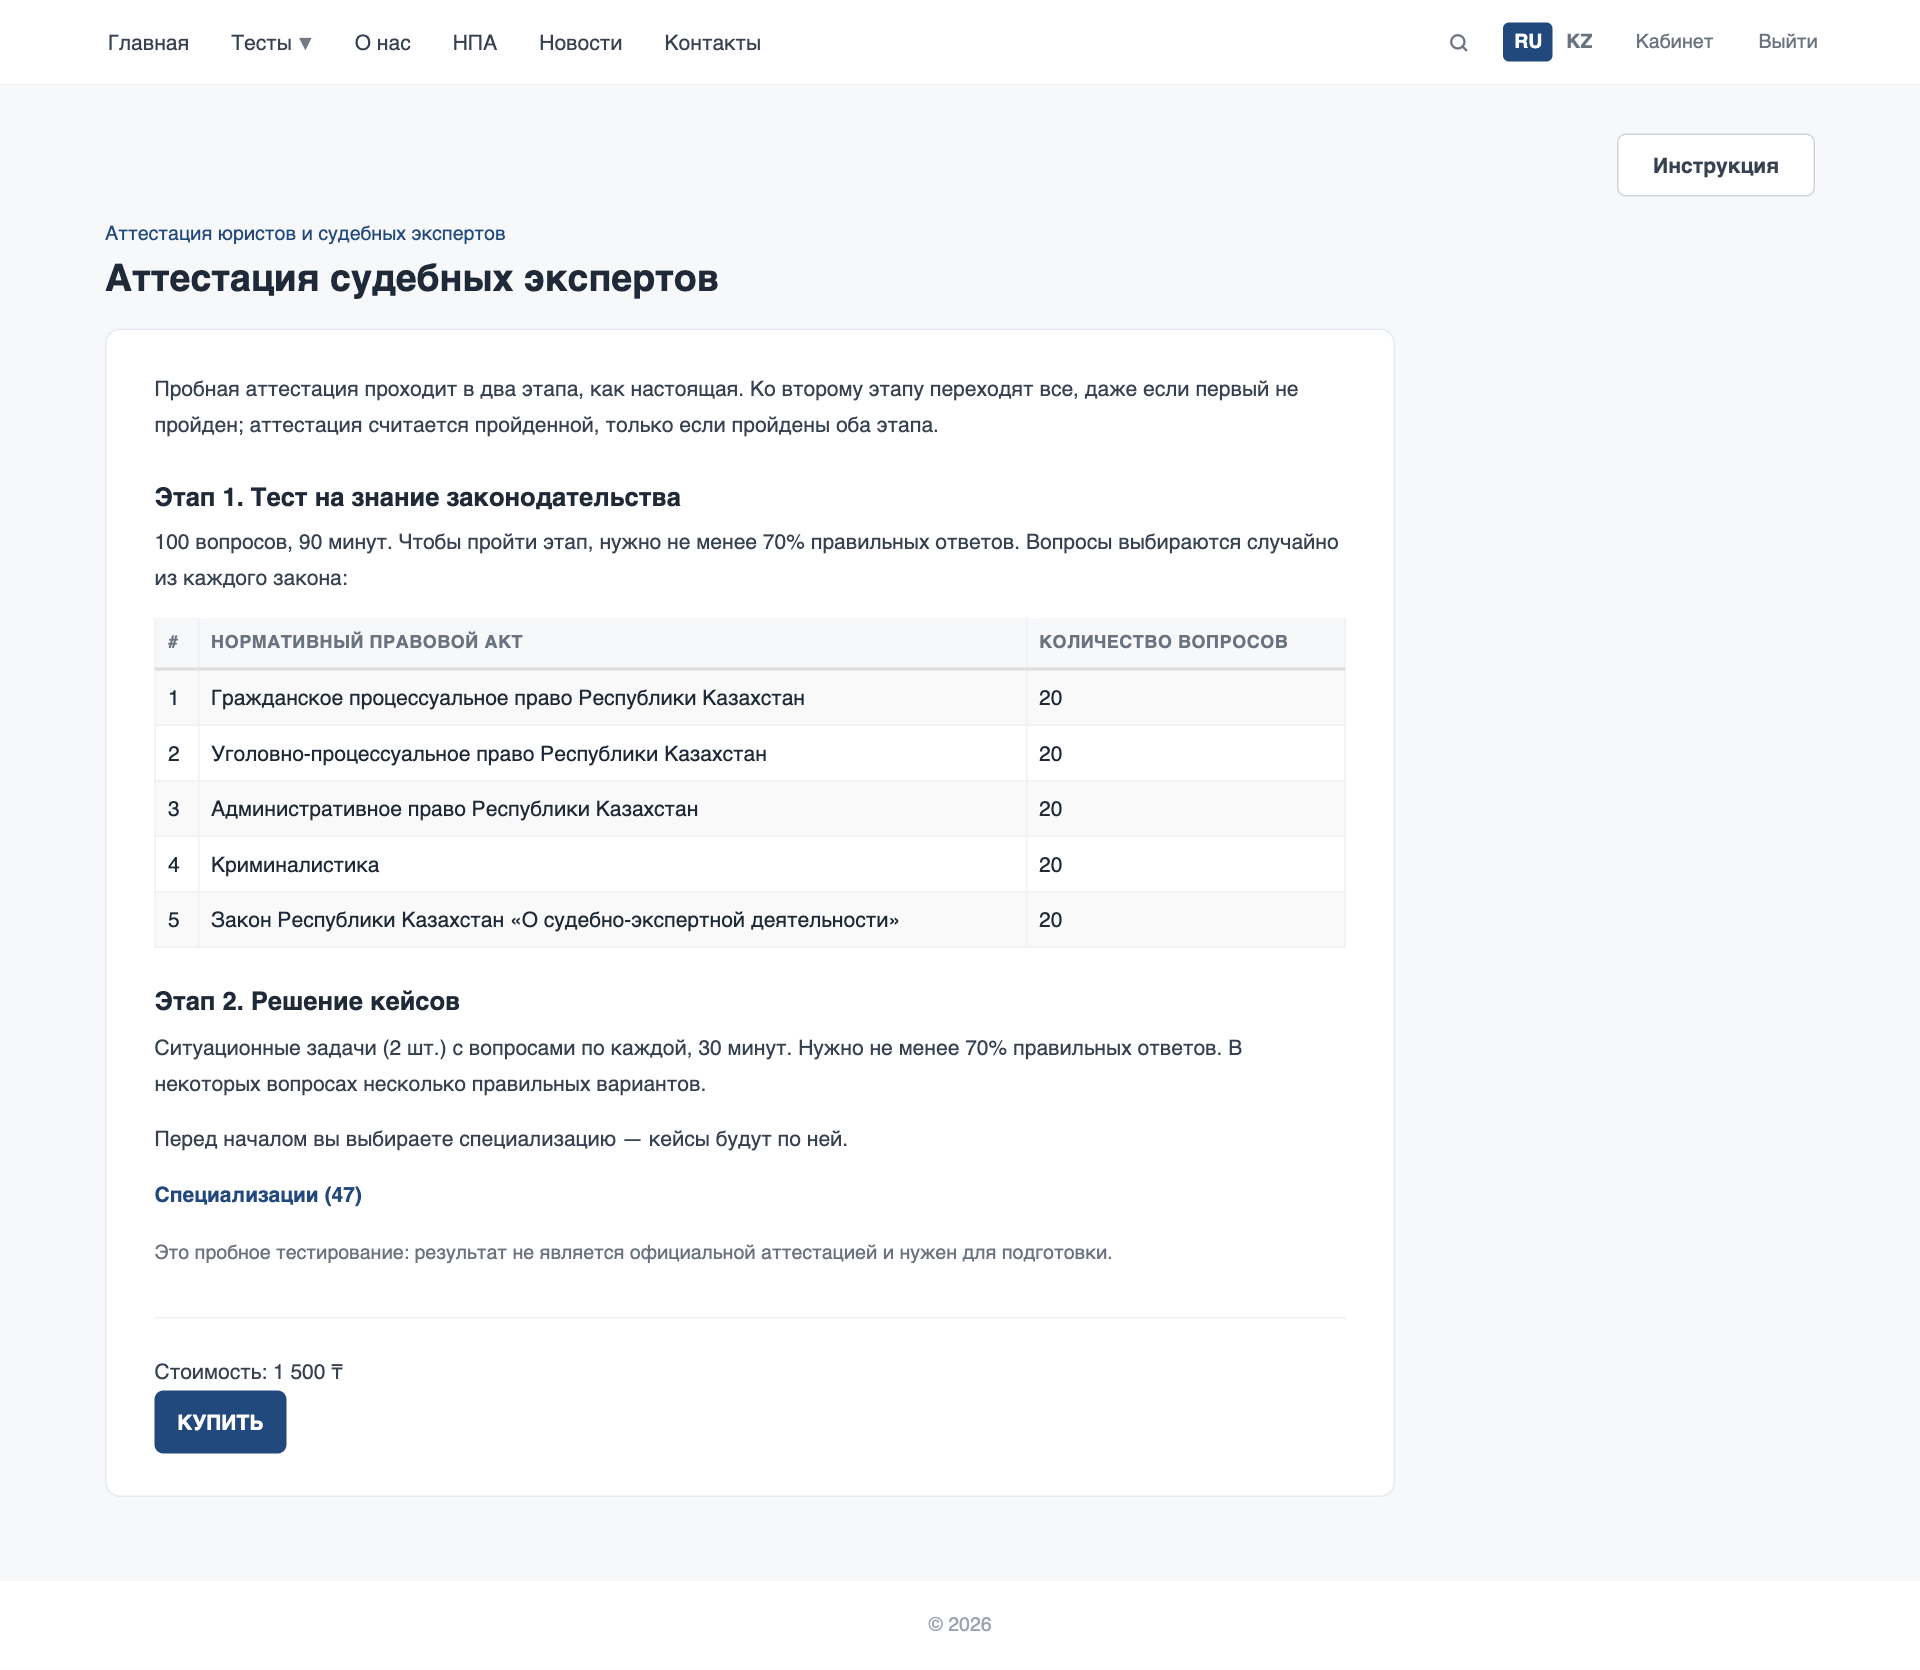Select row Гражданское процессуальное право Республики Казахстан
This screenshot has width=1920, height=1670.
click(750, 698)
